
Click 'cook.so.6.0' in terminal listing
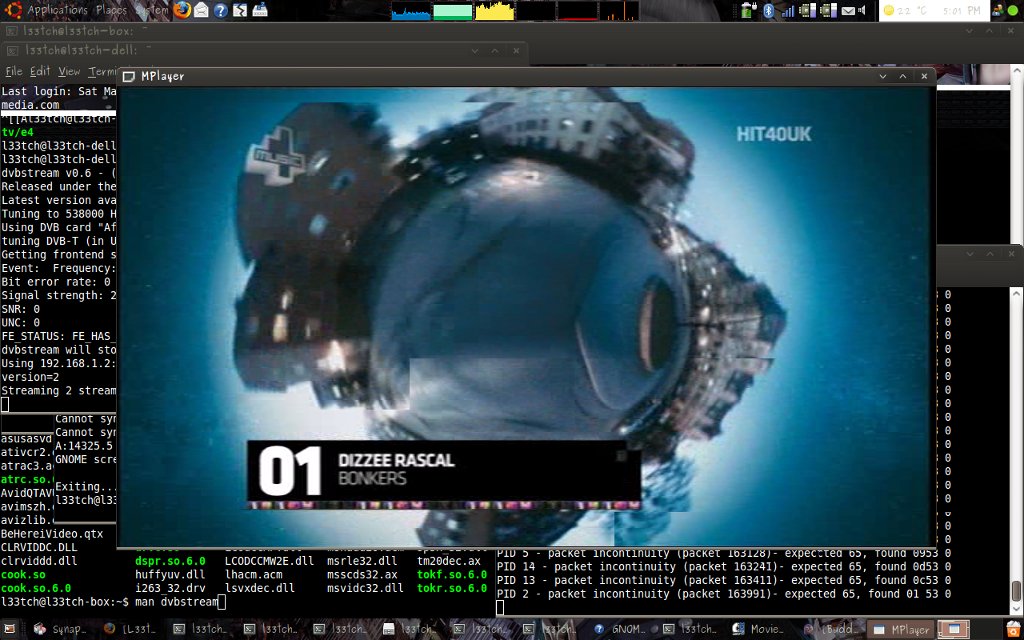(x=36, y=588)
